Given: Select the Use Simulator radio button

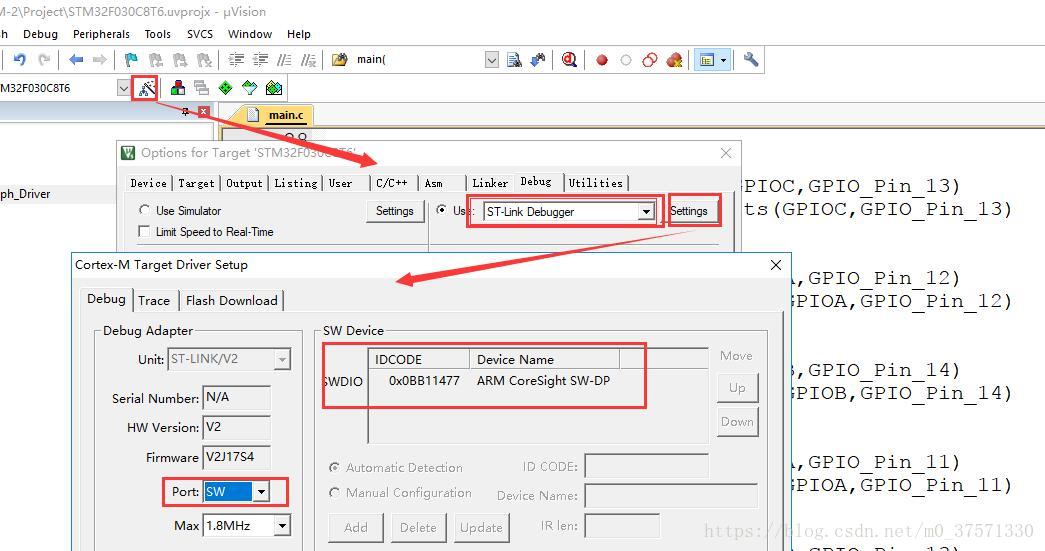Looking at the screenshot, I should [144, 210].
